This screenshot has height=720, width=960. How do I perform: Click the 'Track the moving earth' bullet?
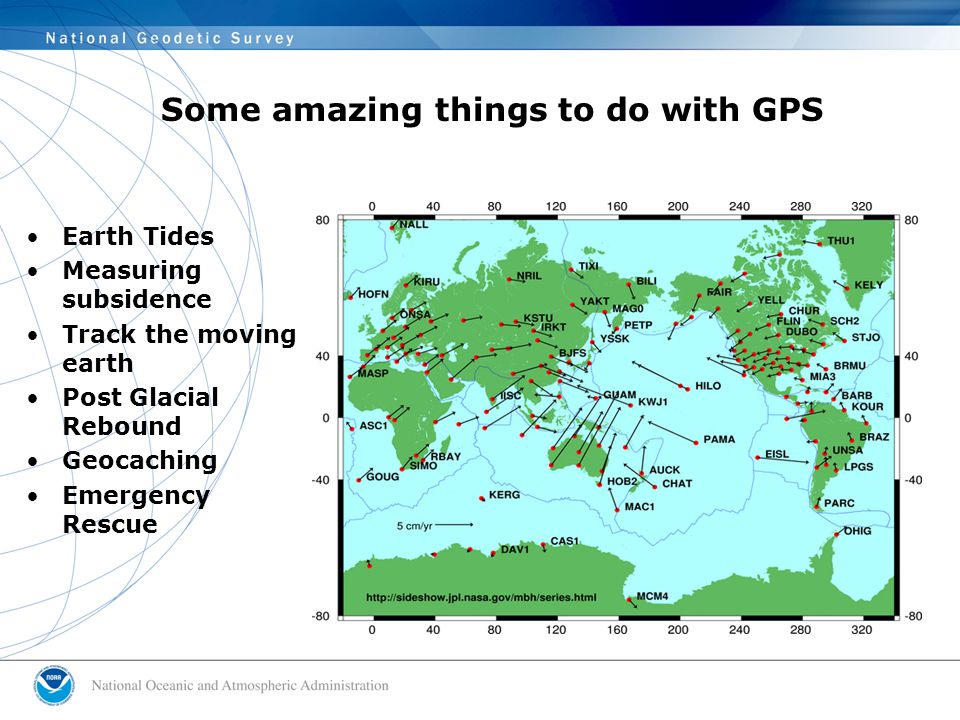[179, 349]
